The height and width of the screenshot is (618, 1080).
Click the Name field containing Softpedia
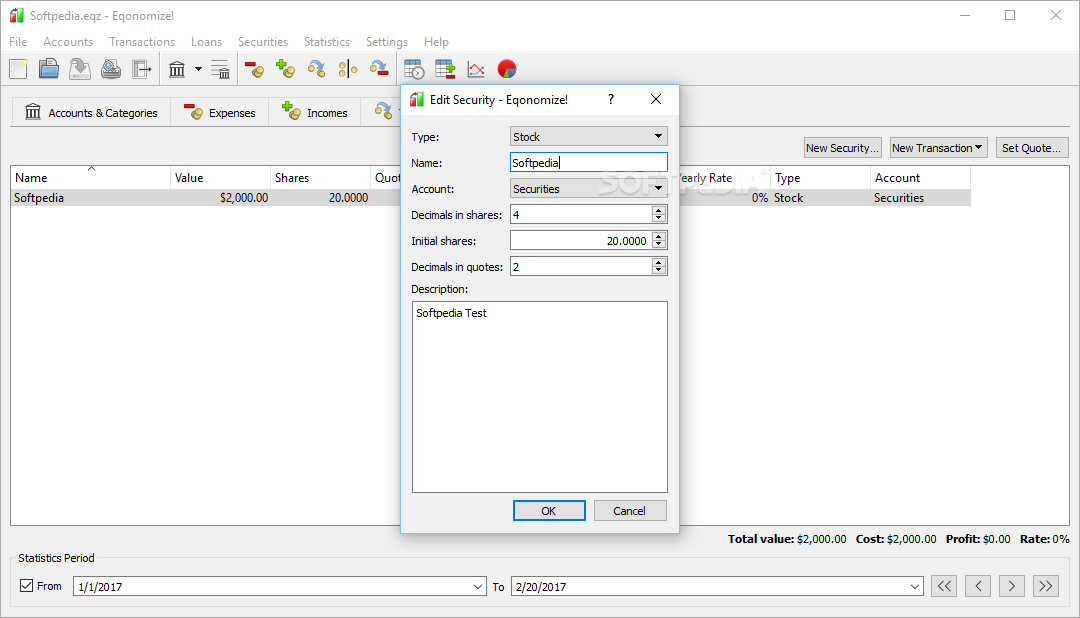tap(588, 163)
